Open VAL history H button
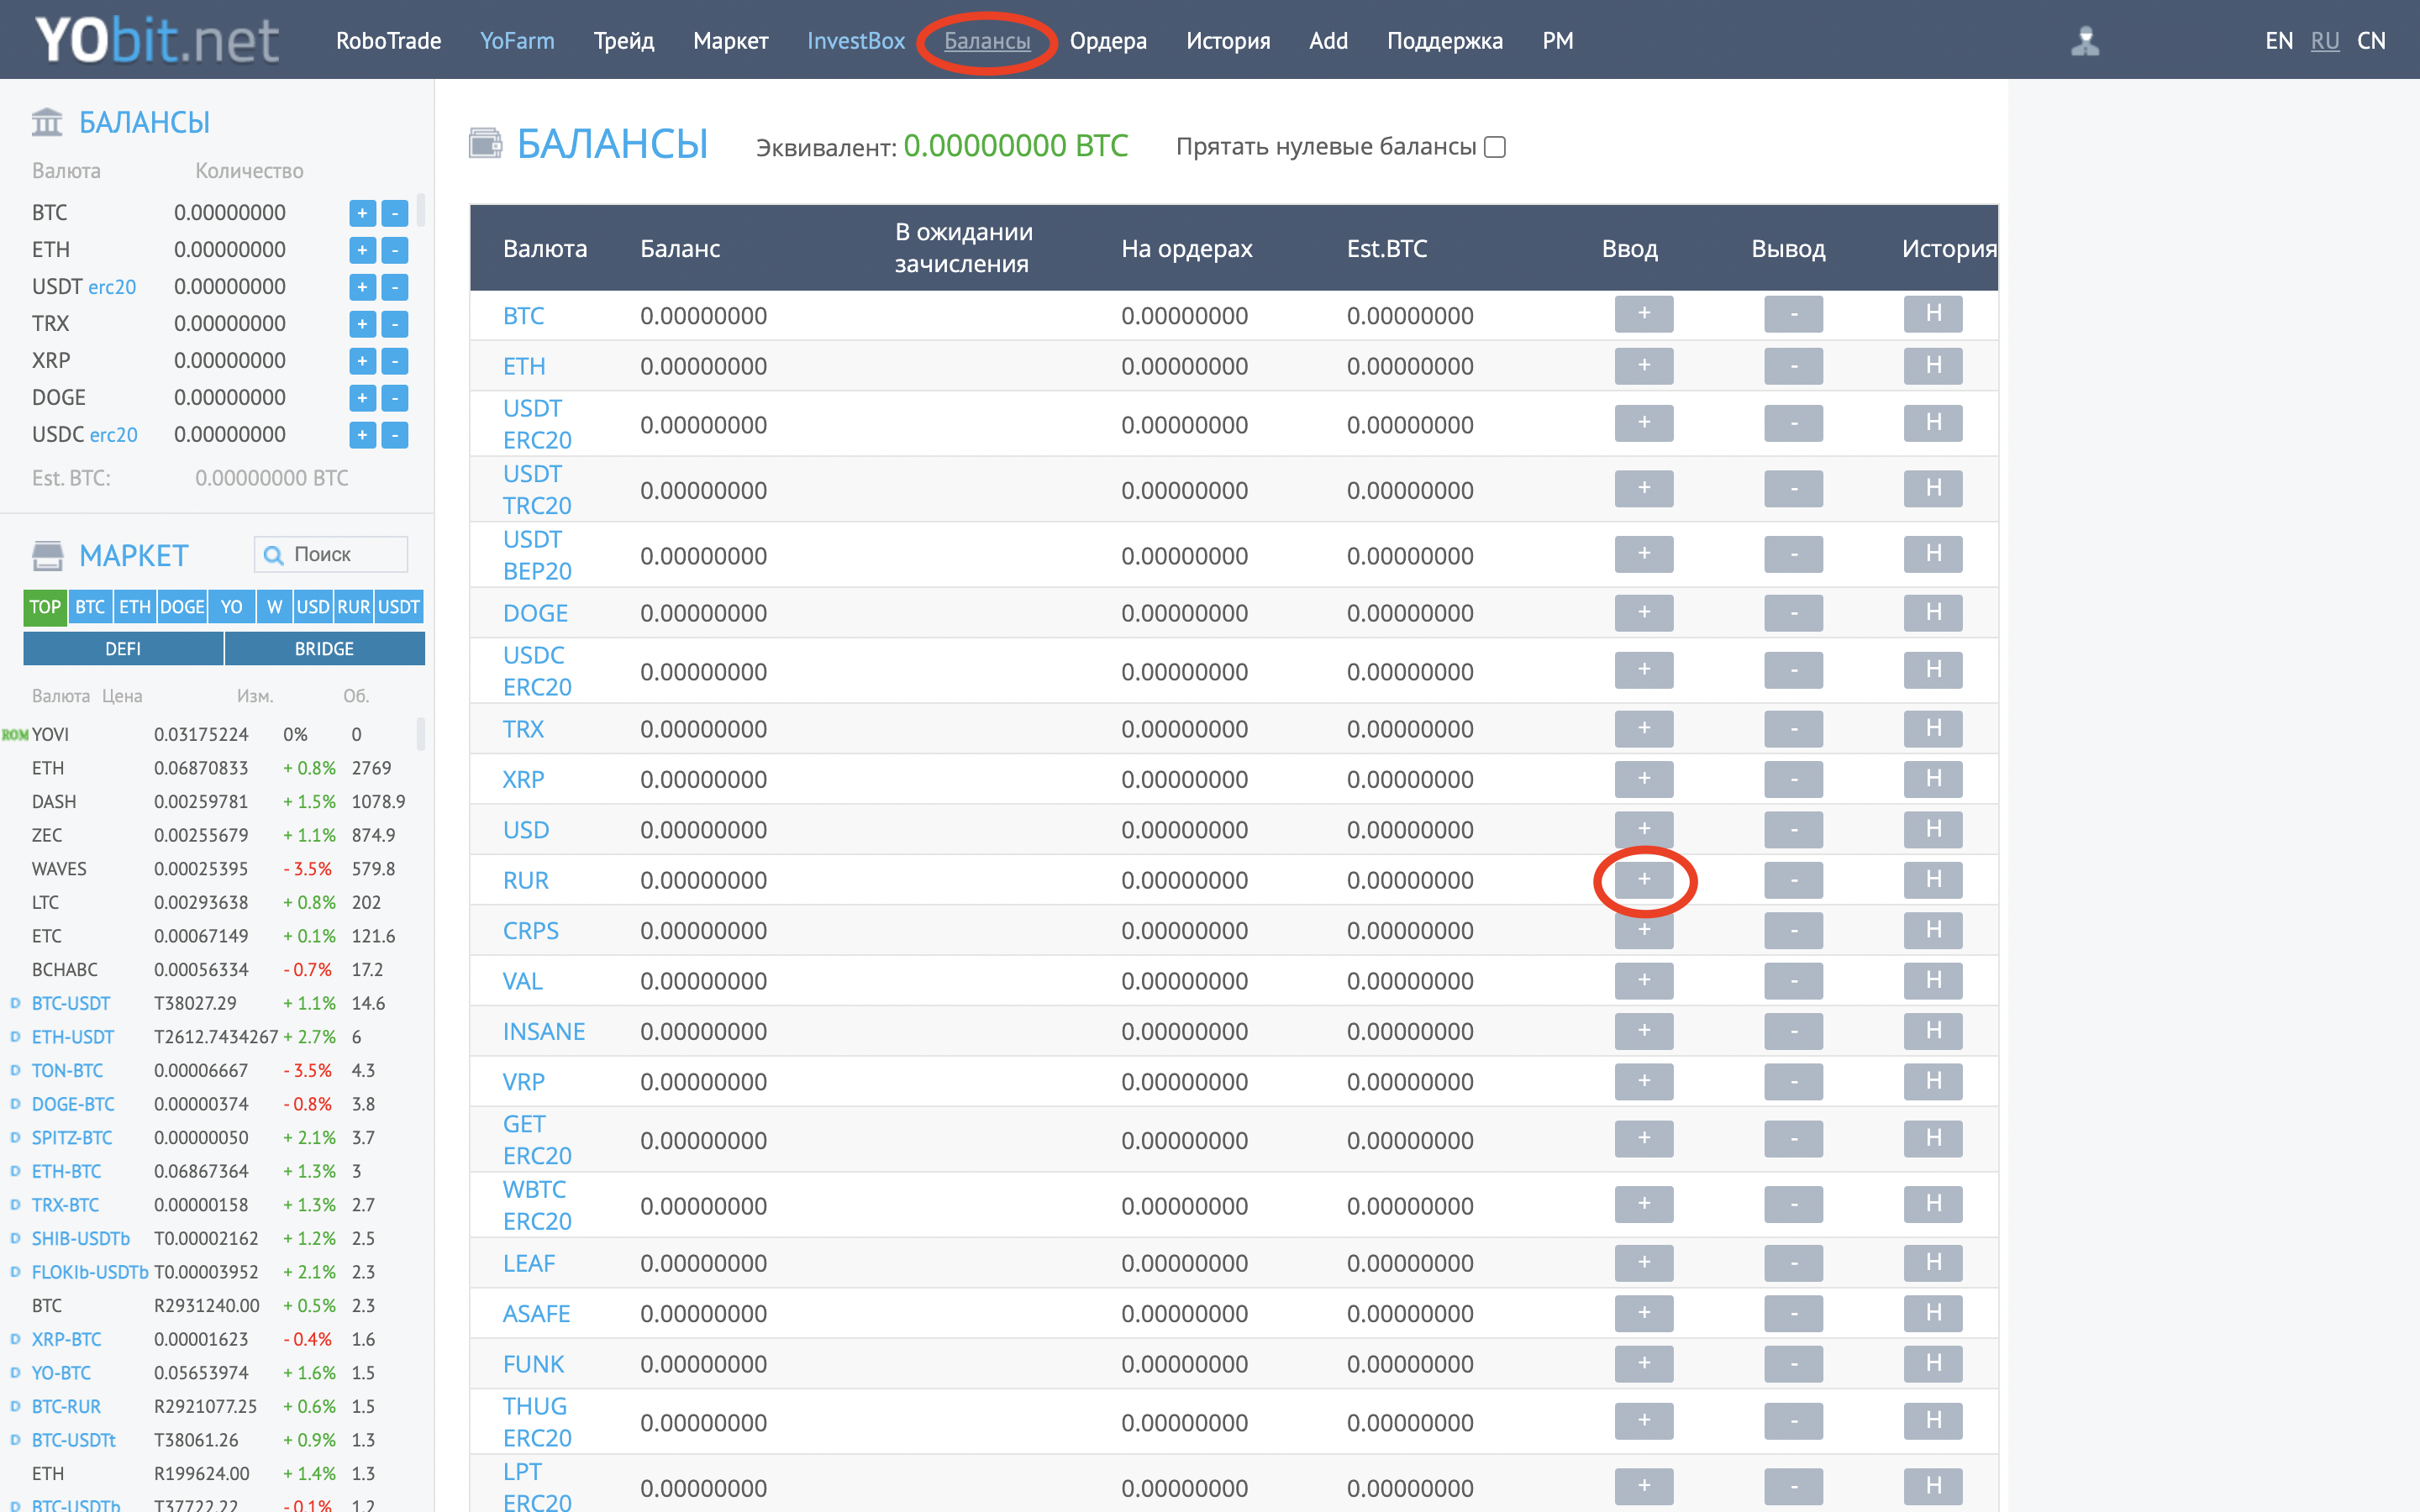The width and height of the screenshot is (2420, 1512). [1933, 981]
